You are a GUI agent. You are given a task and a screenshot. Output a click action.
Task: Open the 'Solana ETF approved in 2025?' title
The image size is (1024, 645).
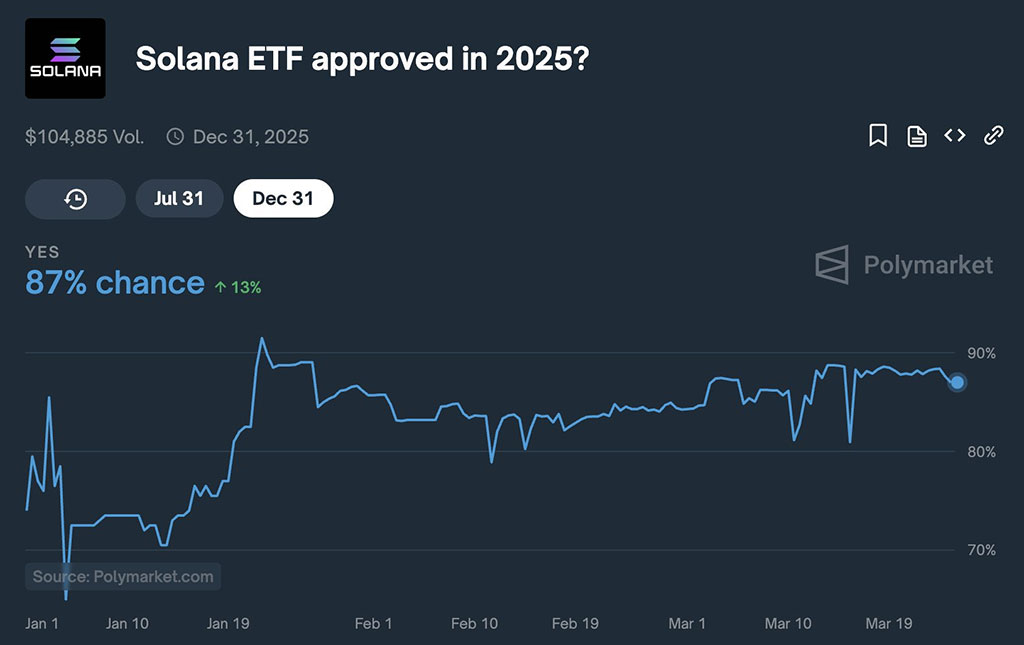click(361, 59)
